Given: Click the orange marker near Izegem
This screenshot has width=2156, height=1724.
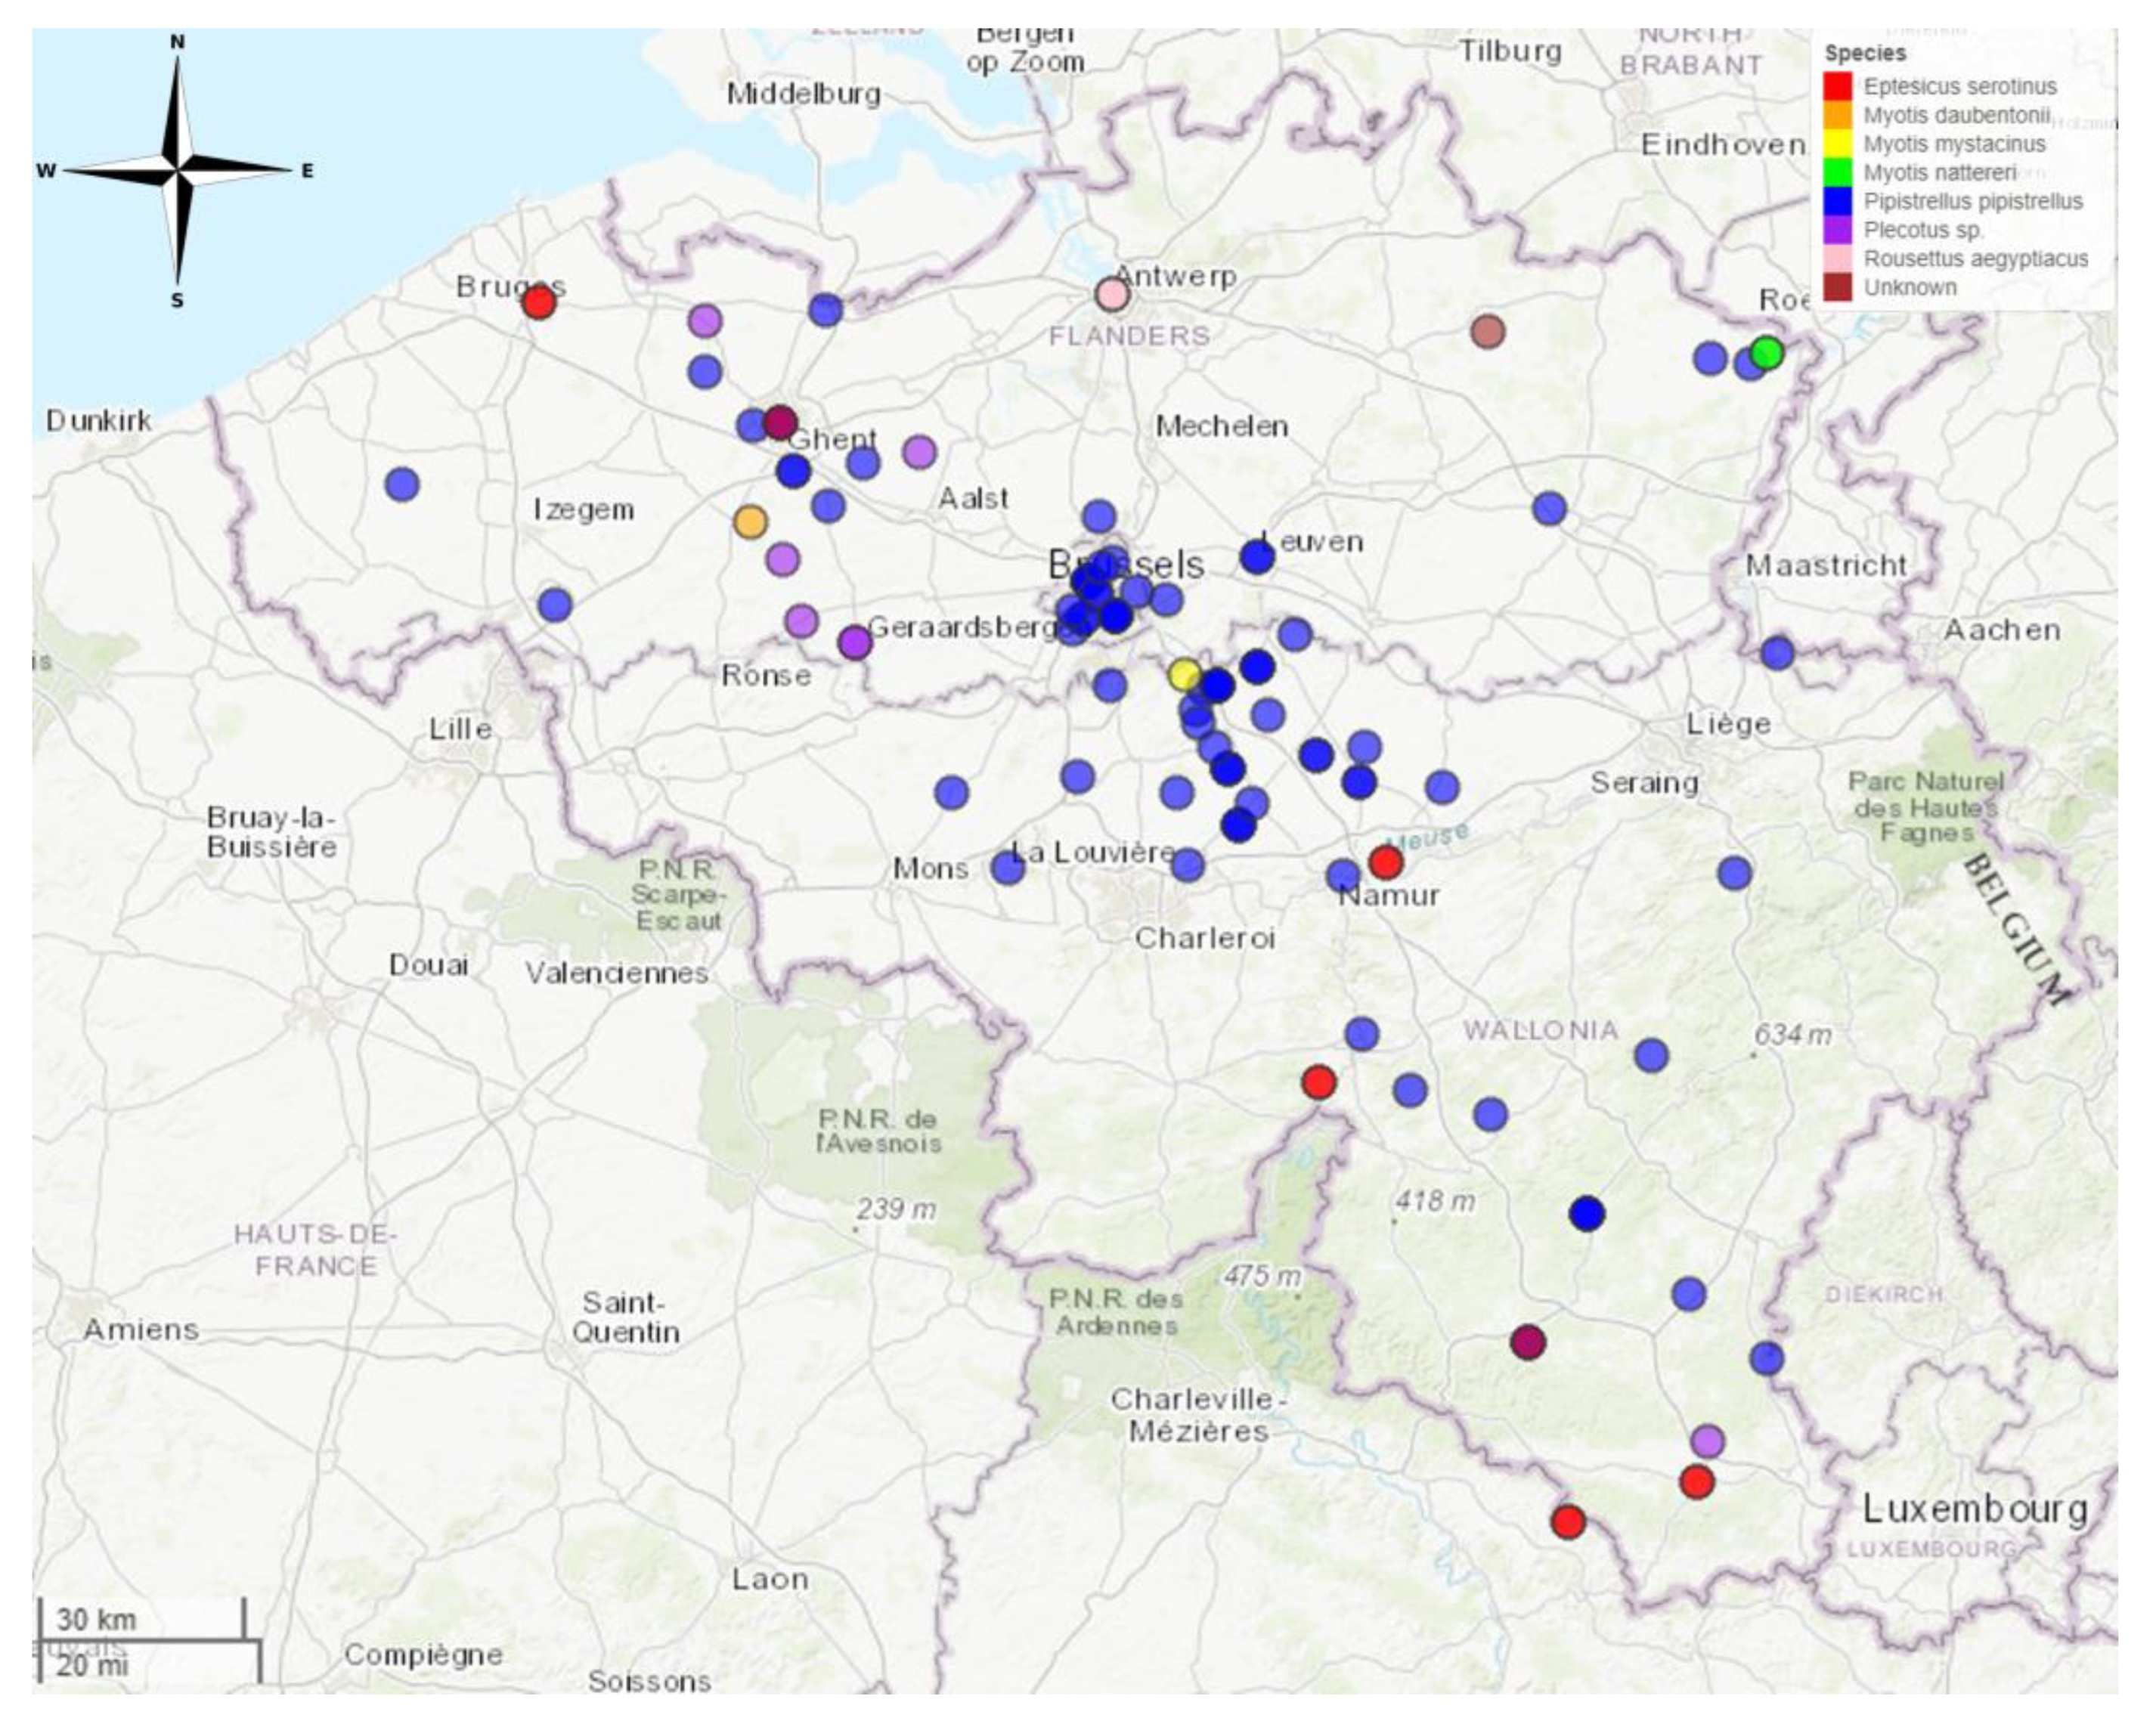Looking at the screenshot, I should click(750, 521).
